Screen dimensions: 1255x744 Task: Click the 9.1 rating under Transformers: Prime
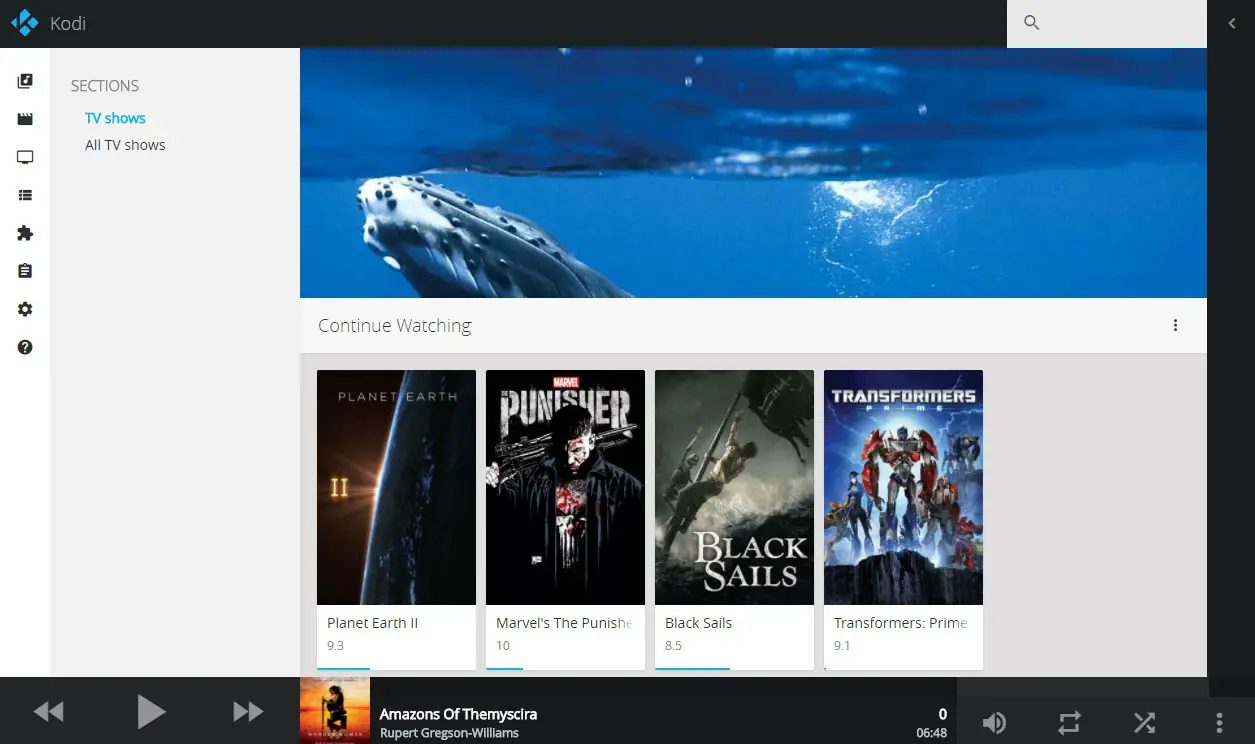[842, 645]
